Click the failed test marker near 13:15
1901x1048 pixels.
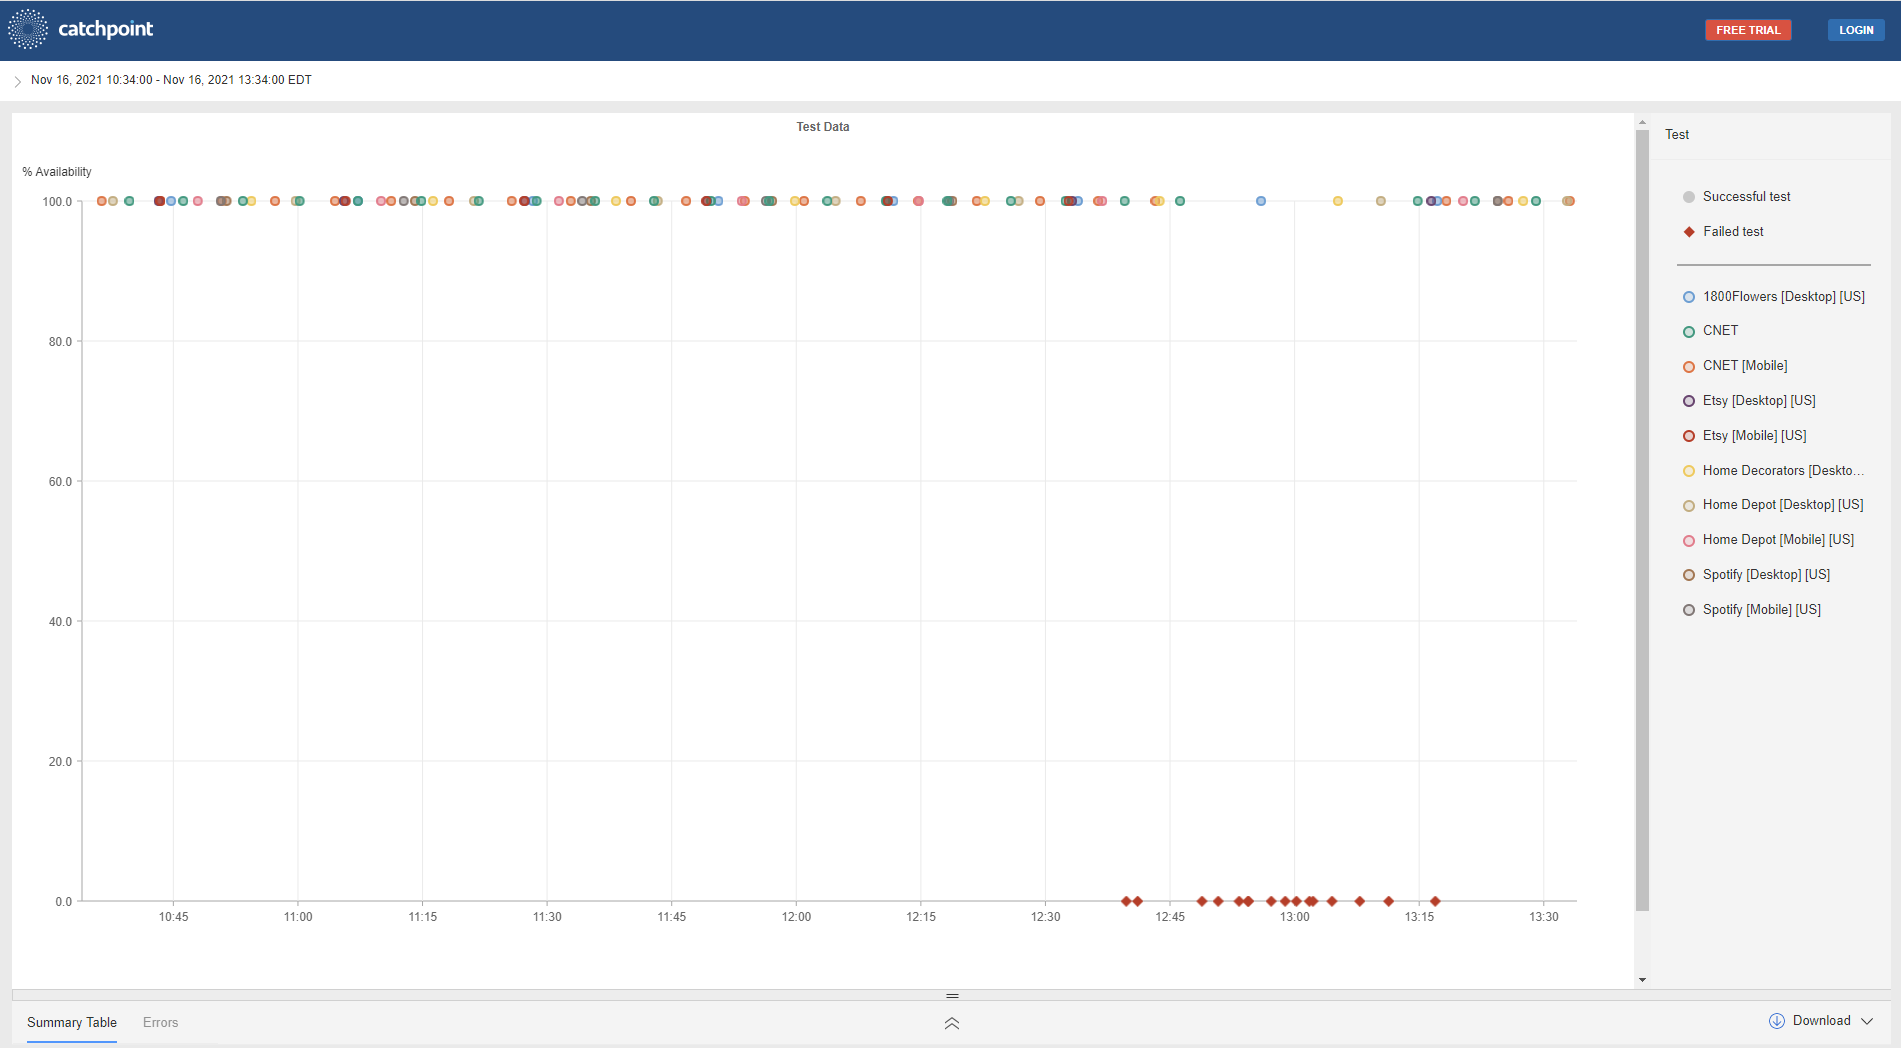pyautogui.click(x=1435, y=901)
